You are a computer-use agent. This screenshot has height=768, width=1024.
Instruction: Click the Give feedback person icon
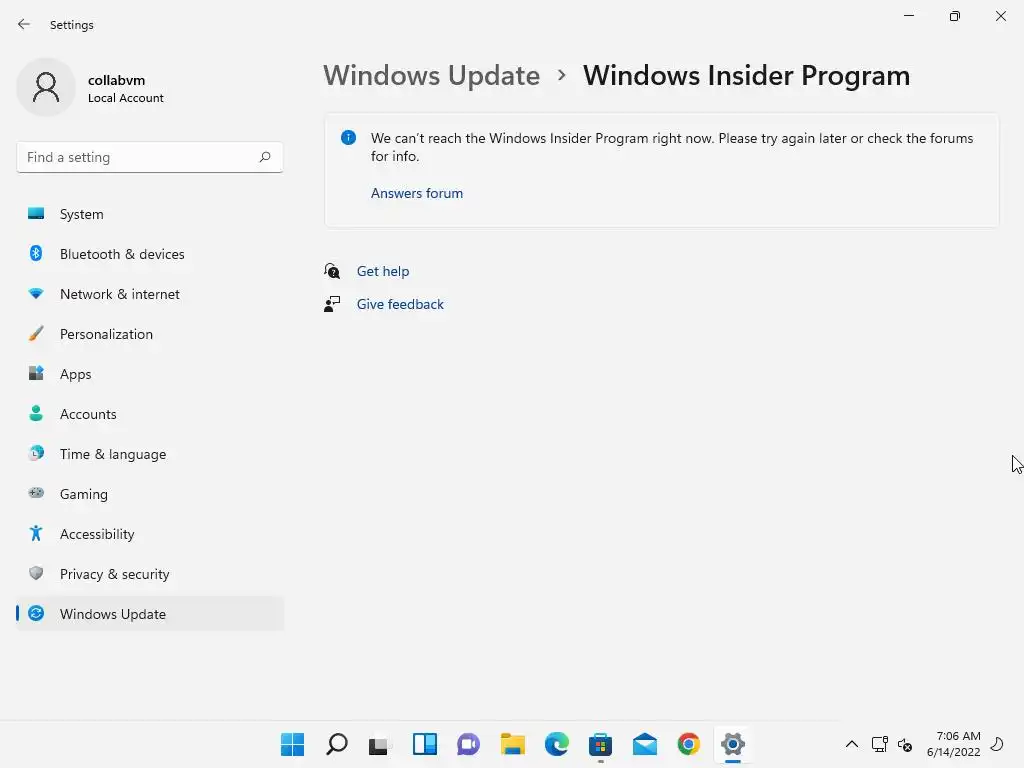(332, 304)
